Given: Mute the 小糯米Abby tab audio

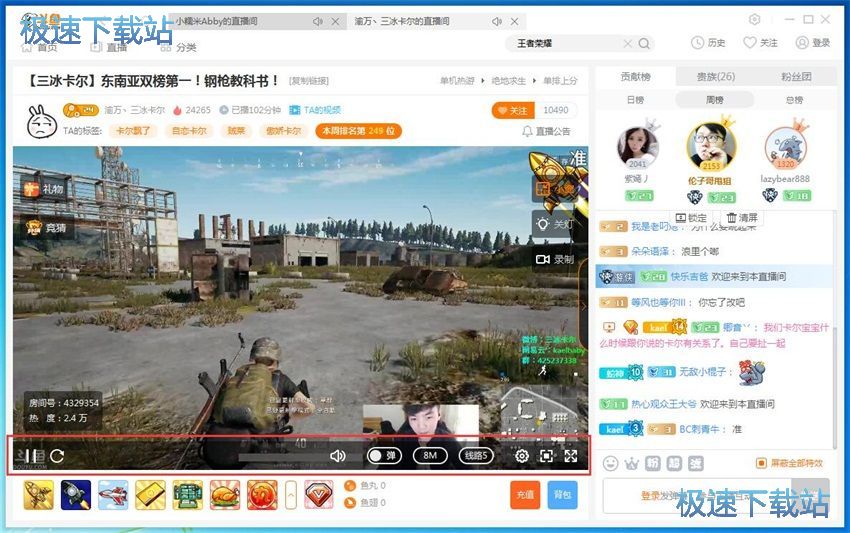Looking at the screenshot, I should pyautogui.click(x=318, y=22).
